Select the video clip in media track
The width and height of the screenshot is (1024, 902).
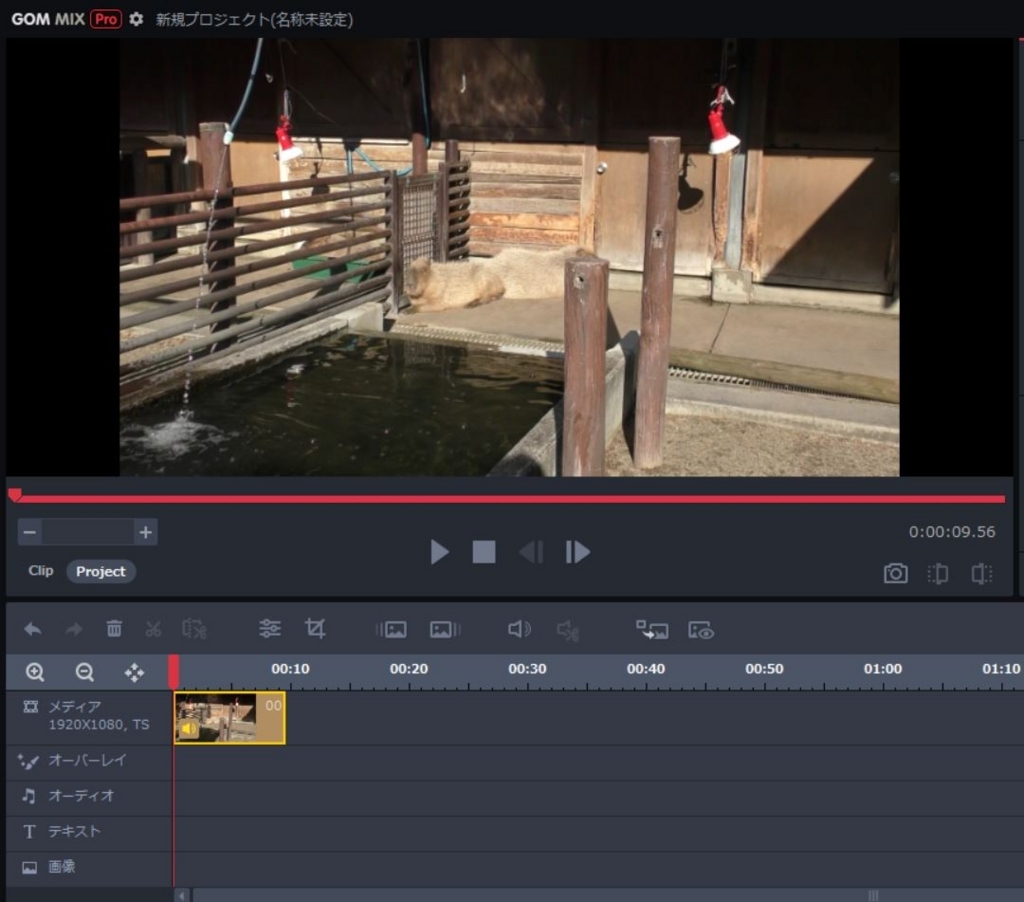point(230,718)
